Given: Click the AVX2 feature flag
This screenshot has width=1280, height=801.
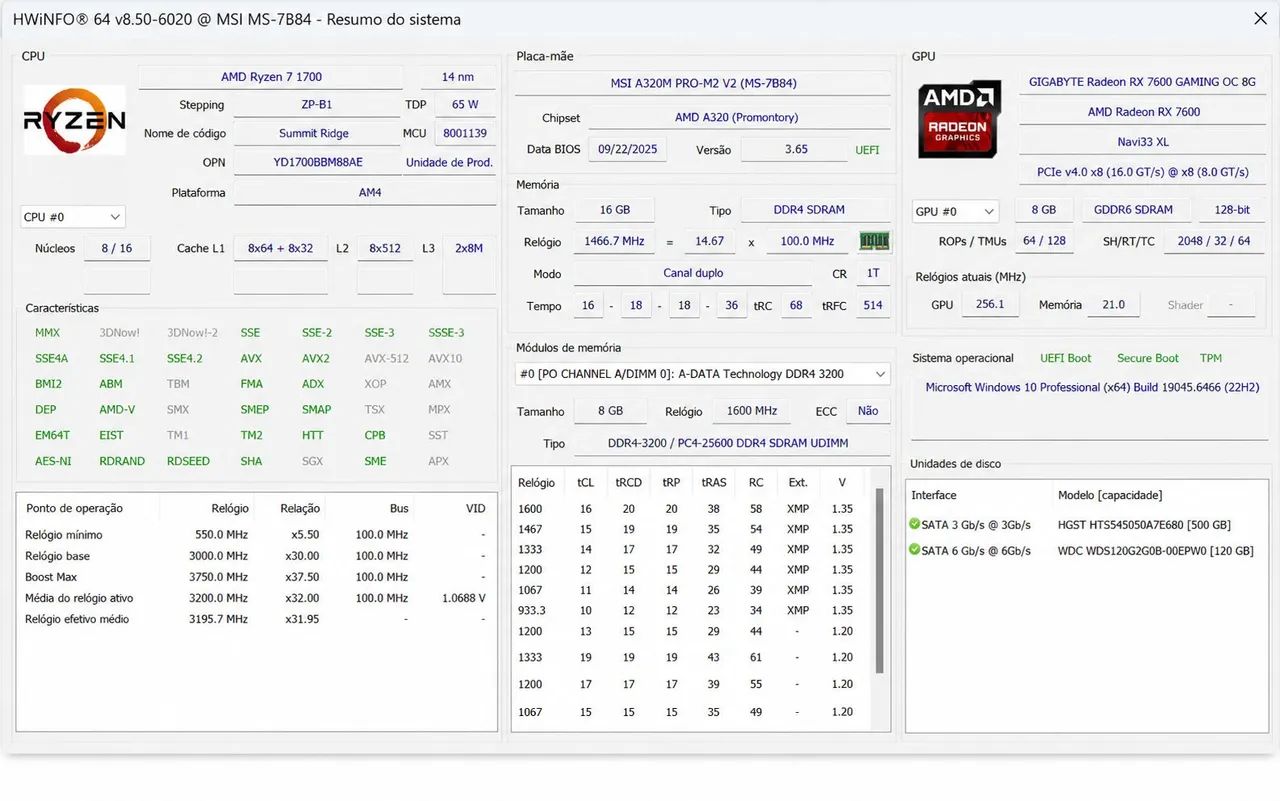Looking at the screenshot, I should coord(315,358).
